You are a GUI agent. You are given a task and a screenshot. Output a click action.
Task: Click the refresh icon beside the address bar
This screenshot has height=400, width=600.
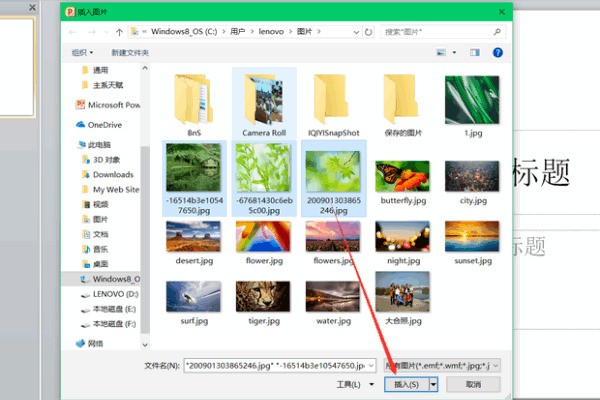click(368, 31)
